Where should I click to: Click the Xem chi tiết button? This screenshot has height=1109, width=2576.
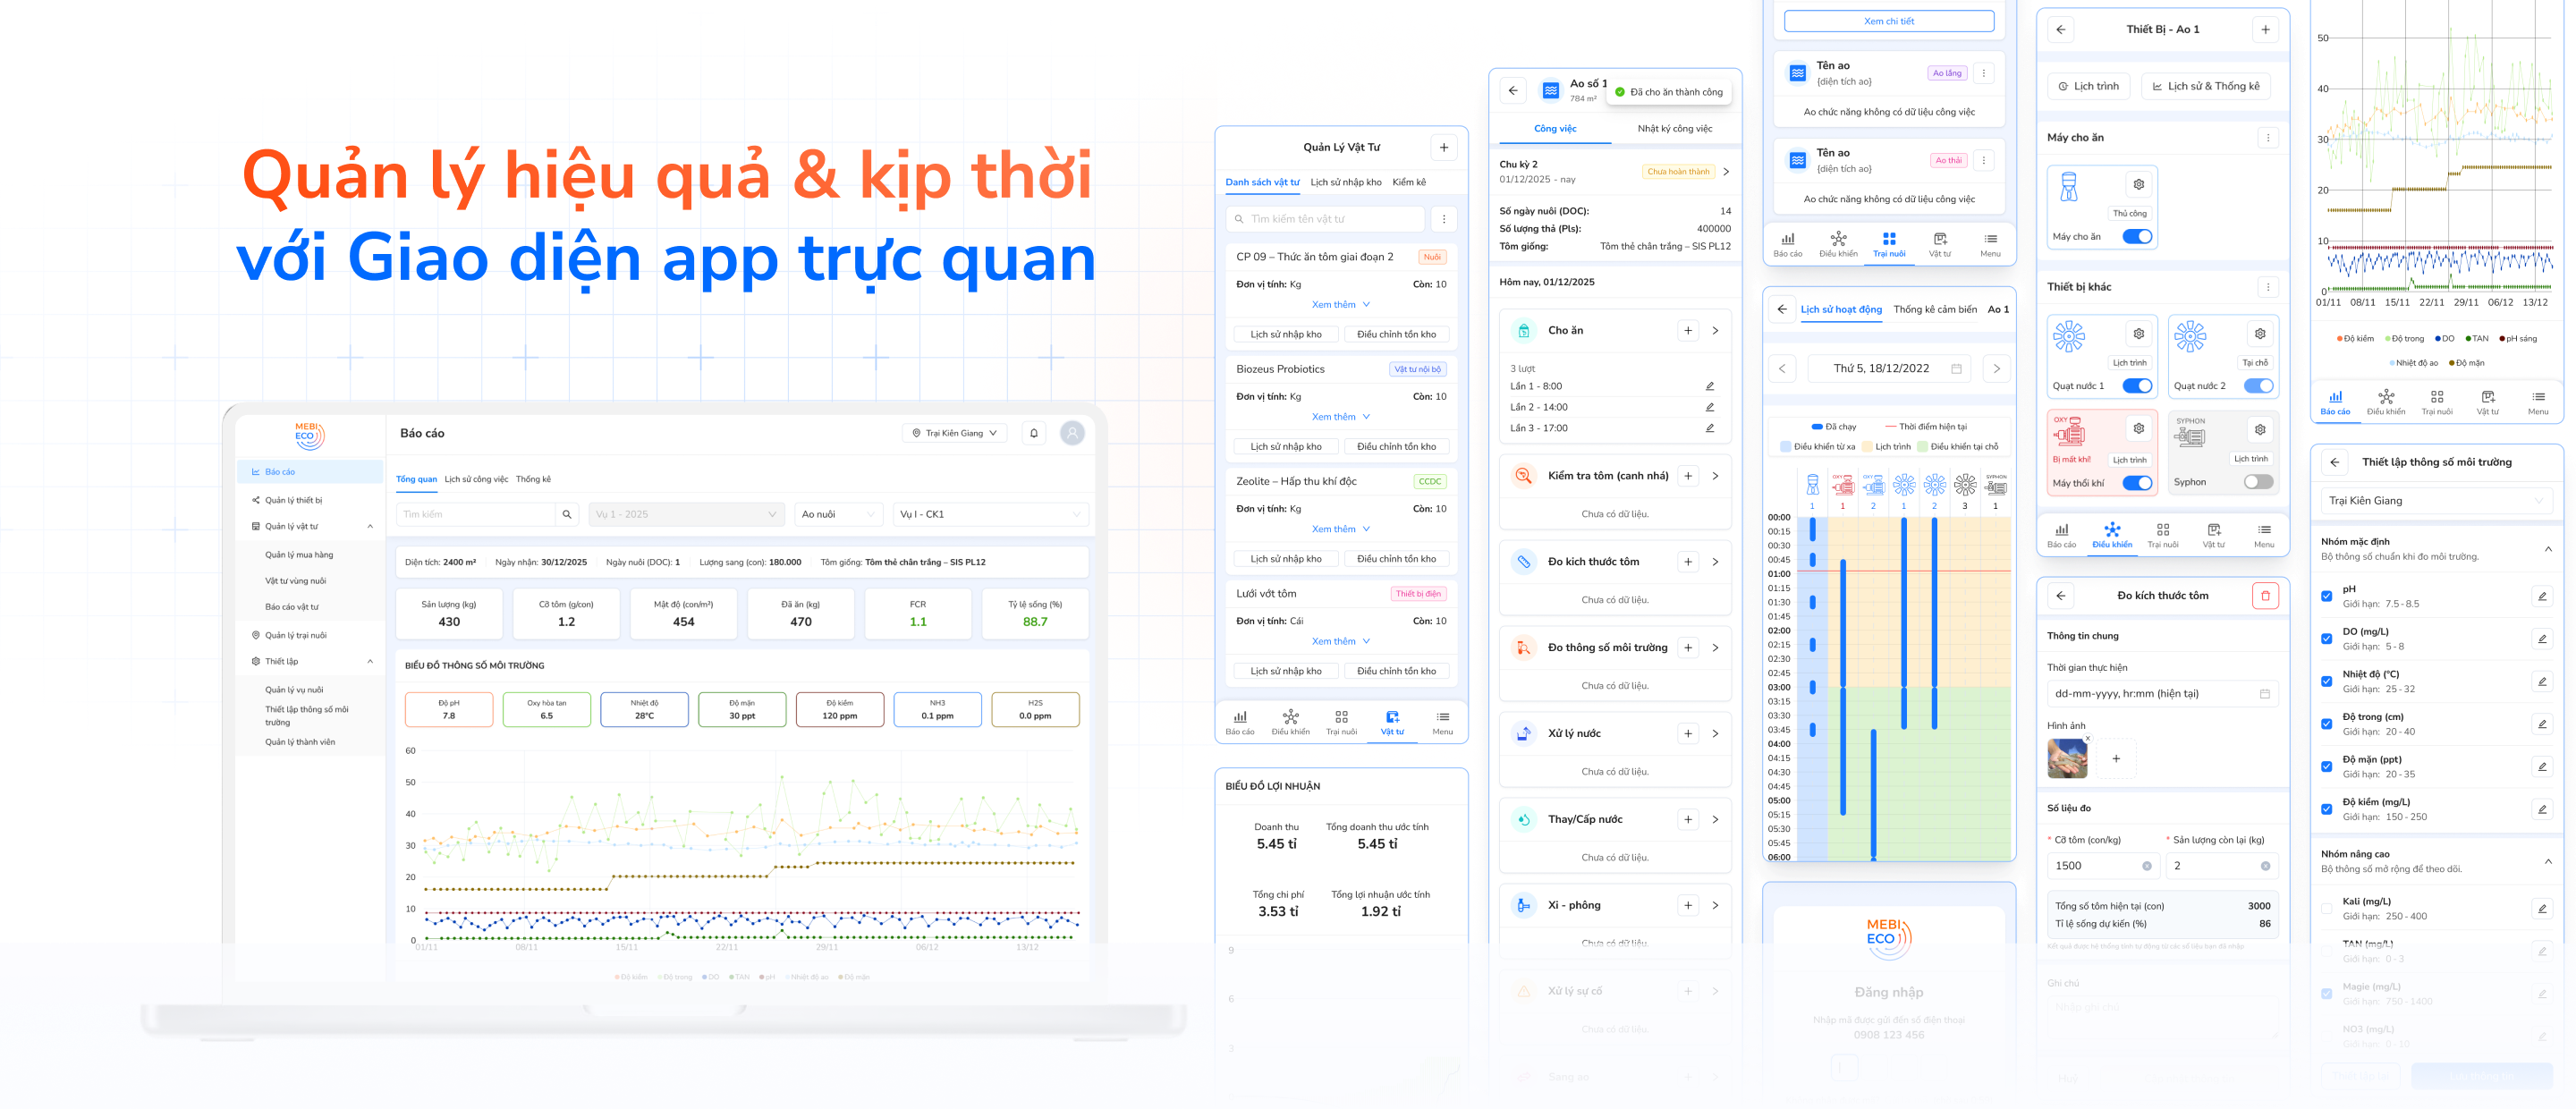point(1888,21)
